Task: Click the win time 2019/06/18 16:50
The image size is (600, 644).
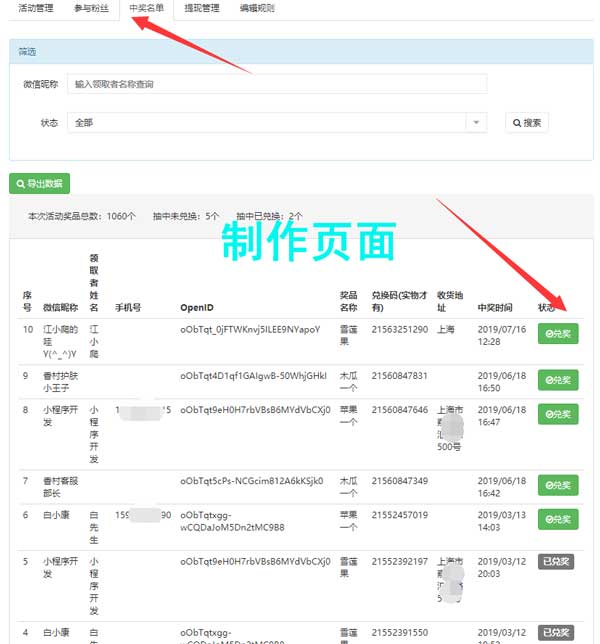Action: [501, 382]
